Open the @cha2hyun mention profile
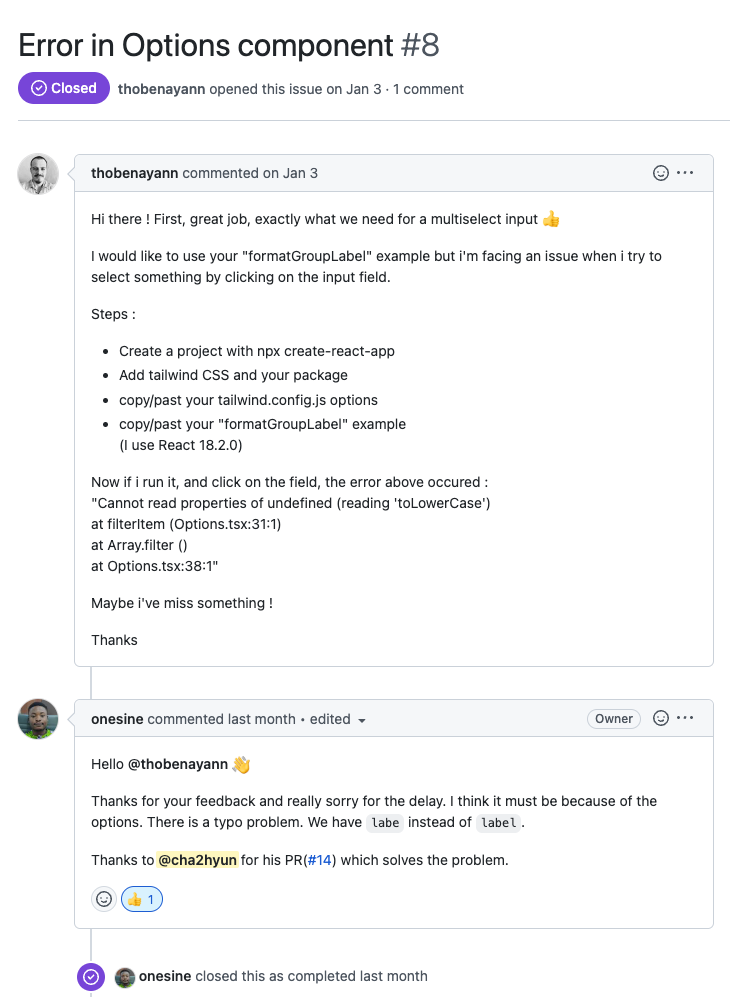 click(x=197, y=859)
